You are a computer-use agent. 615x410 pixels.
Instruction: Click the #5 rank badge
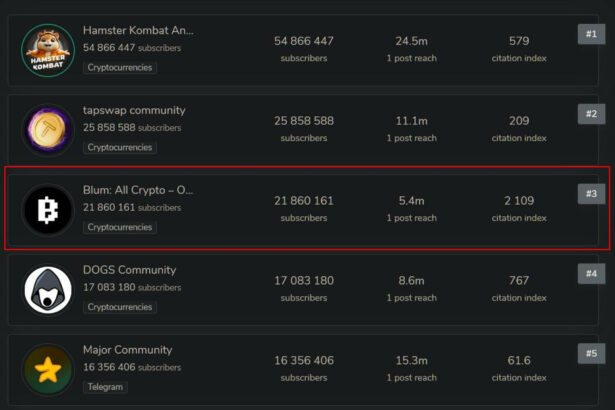click(x=591, y=352)
